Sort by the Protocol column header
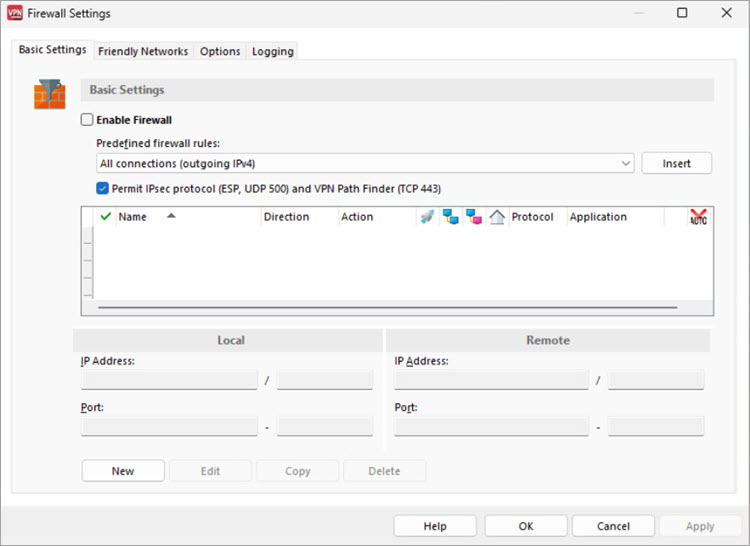 click(x=538, y=217)
